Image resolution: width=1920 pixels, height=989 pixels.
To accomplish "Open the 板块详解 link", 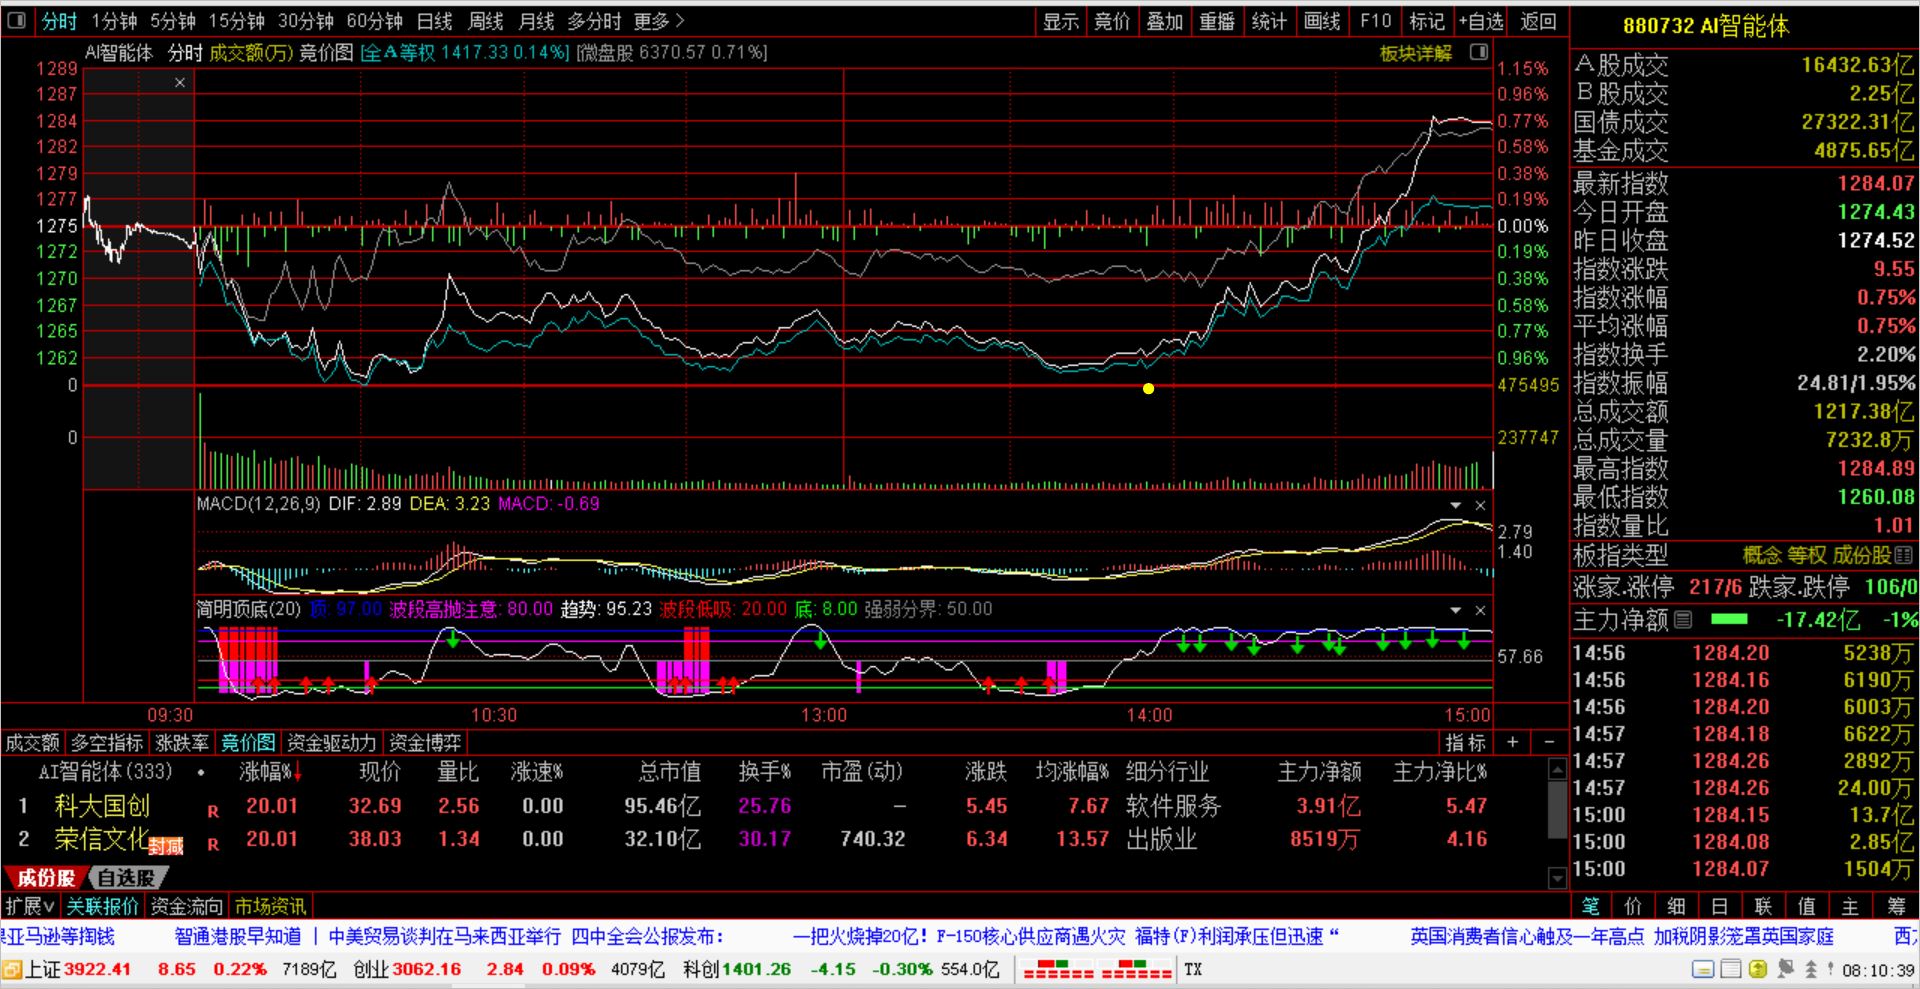I will pyautogui.click(x=1415, y=53).
